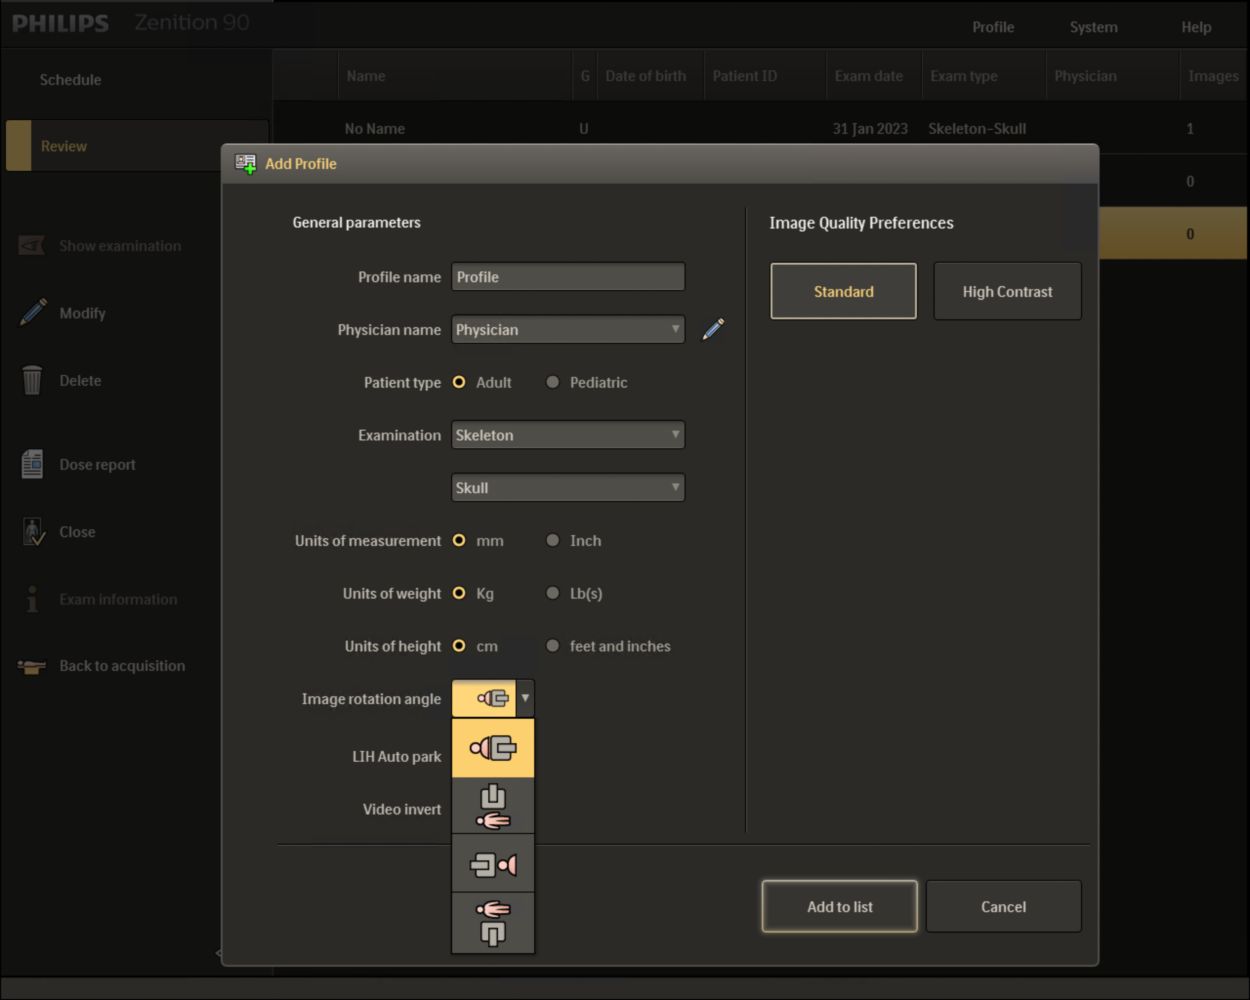Image resolution: width=1250 pixels, height=1000 pixels.
Task: Choose rotation option with C-arm below patient
Action: 493,922
